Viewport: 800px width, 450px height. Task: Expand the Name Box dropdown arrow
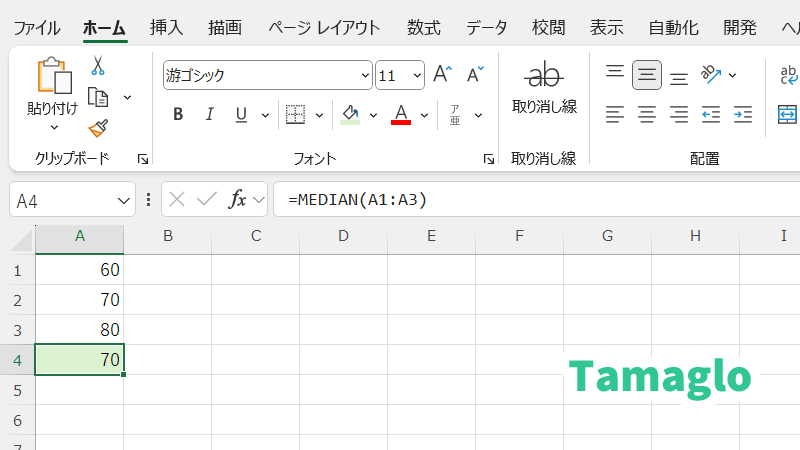[x=124, y=200]
